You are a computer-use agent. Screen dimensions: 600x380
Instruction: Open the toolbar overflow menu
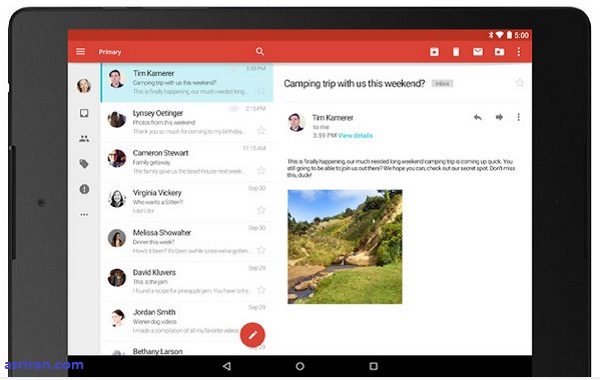pyautogui.click(x=518, y=52)
